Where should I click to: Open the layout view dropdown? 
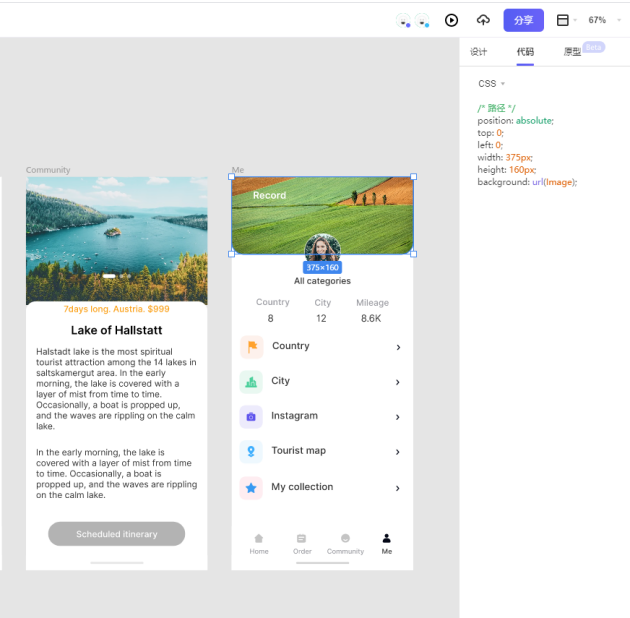click(x=566, y=20)
